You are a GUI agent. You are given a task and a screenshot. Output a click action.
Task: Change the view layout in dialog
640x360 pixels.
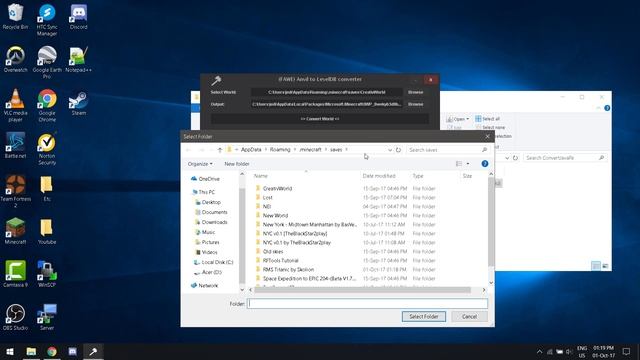(459, 164)
